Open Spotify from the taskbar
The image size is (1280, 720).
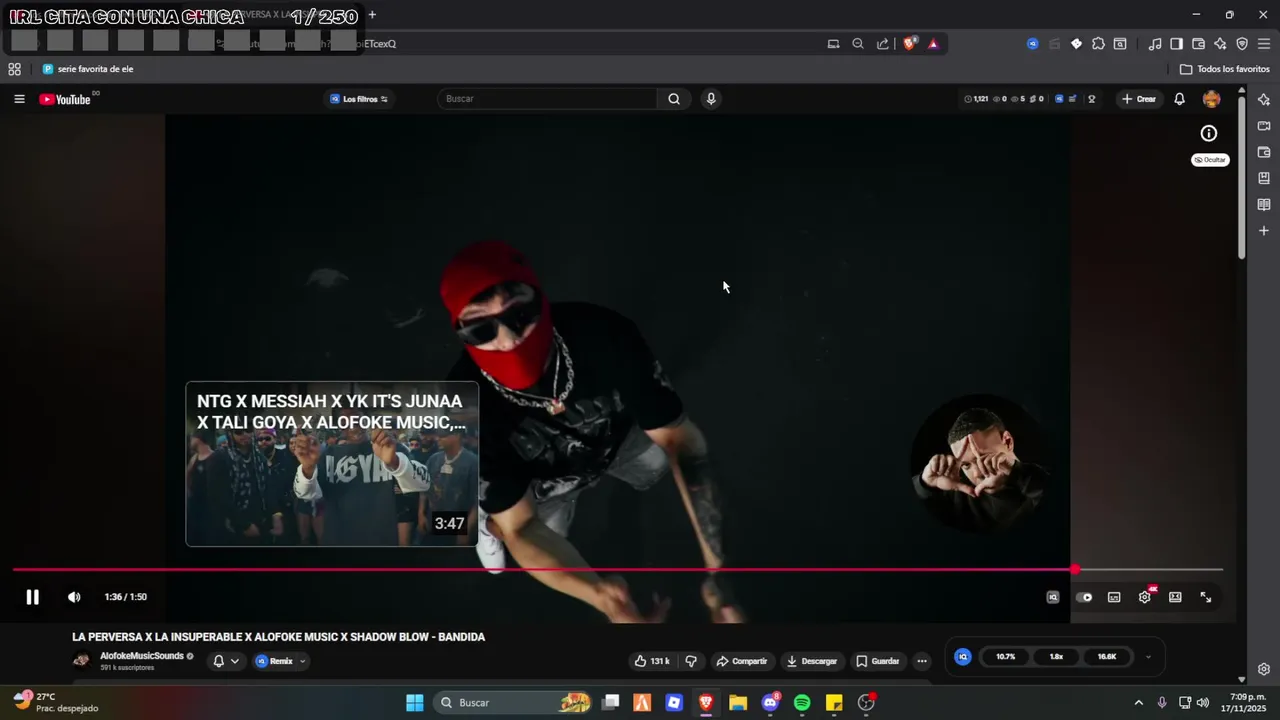coord(802,703)
